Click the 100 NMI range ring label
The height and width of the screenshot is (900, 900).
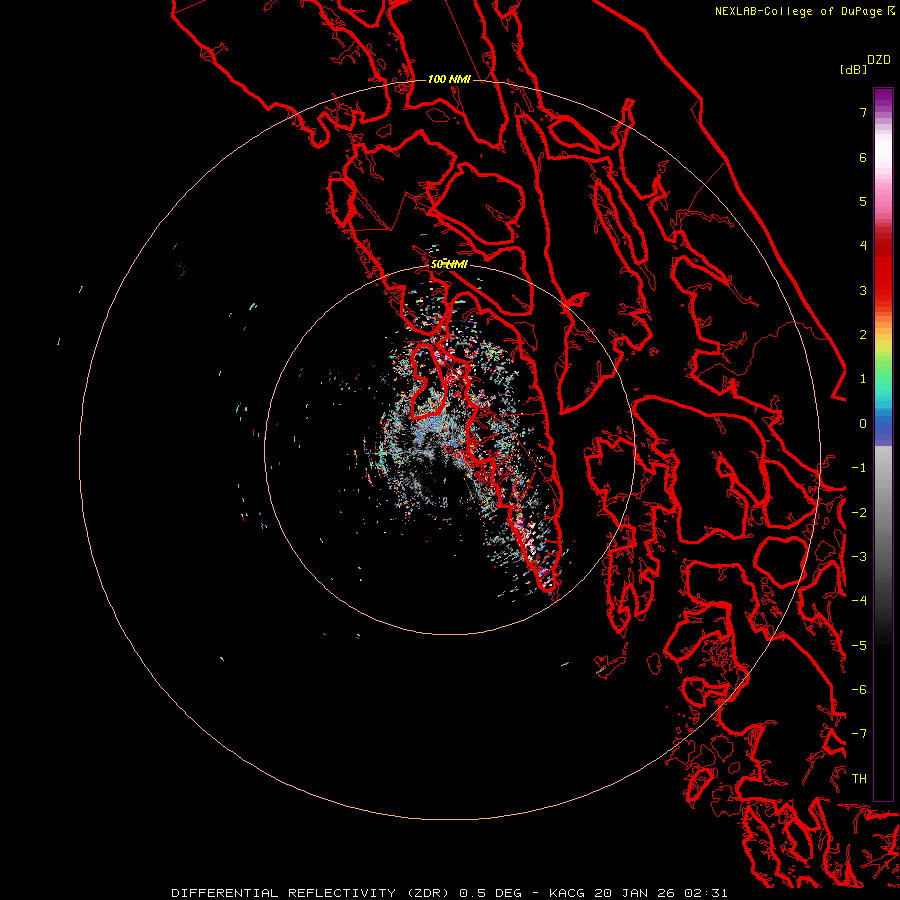(449, 79)
